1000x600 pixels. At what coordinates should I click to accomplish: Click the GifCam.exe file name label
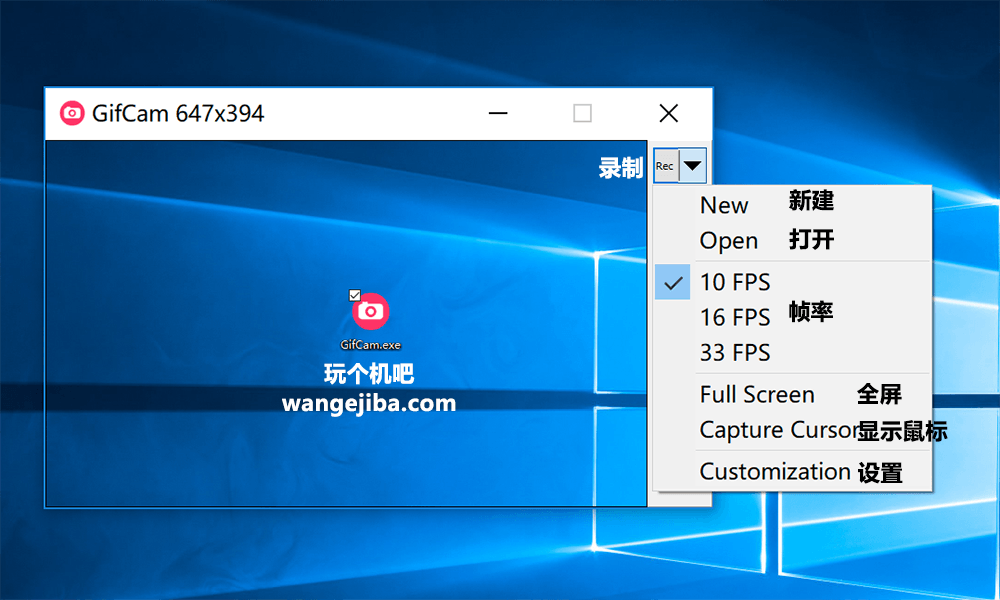point(370,345)
